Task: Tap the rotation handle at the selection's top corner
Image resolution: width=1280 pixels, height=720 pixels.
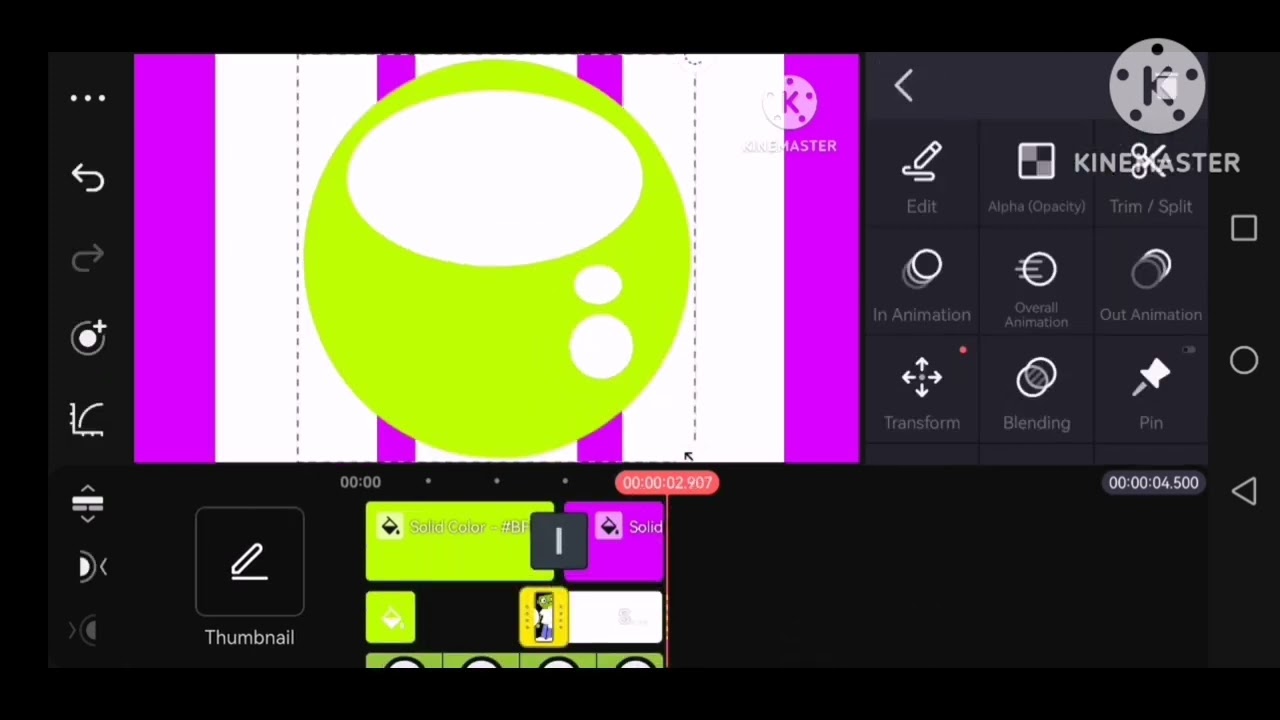Action: [x=694, y=62]
